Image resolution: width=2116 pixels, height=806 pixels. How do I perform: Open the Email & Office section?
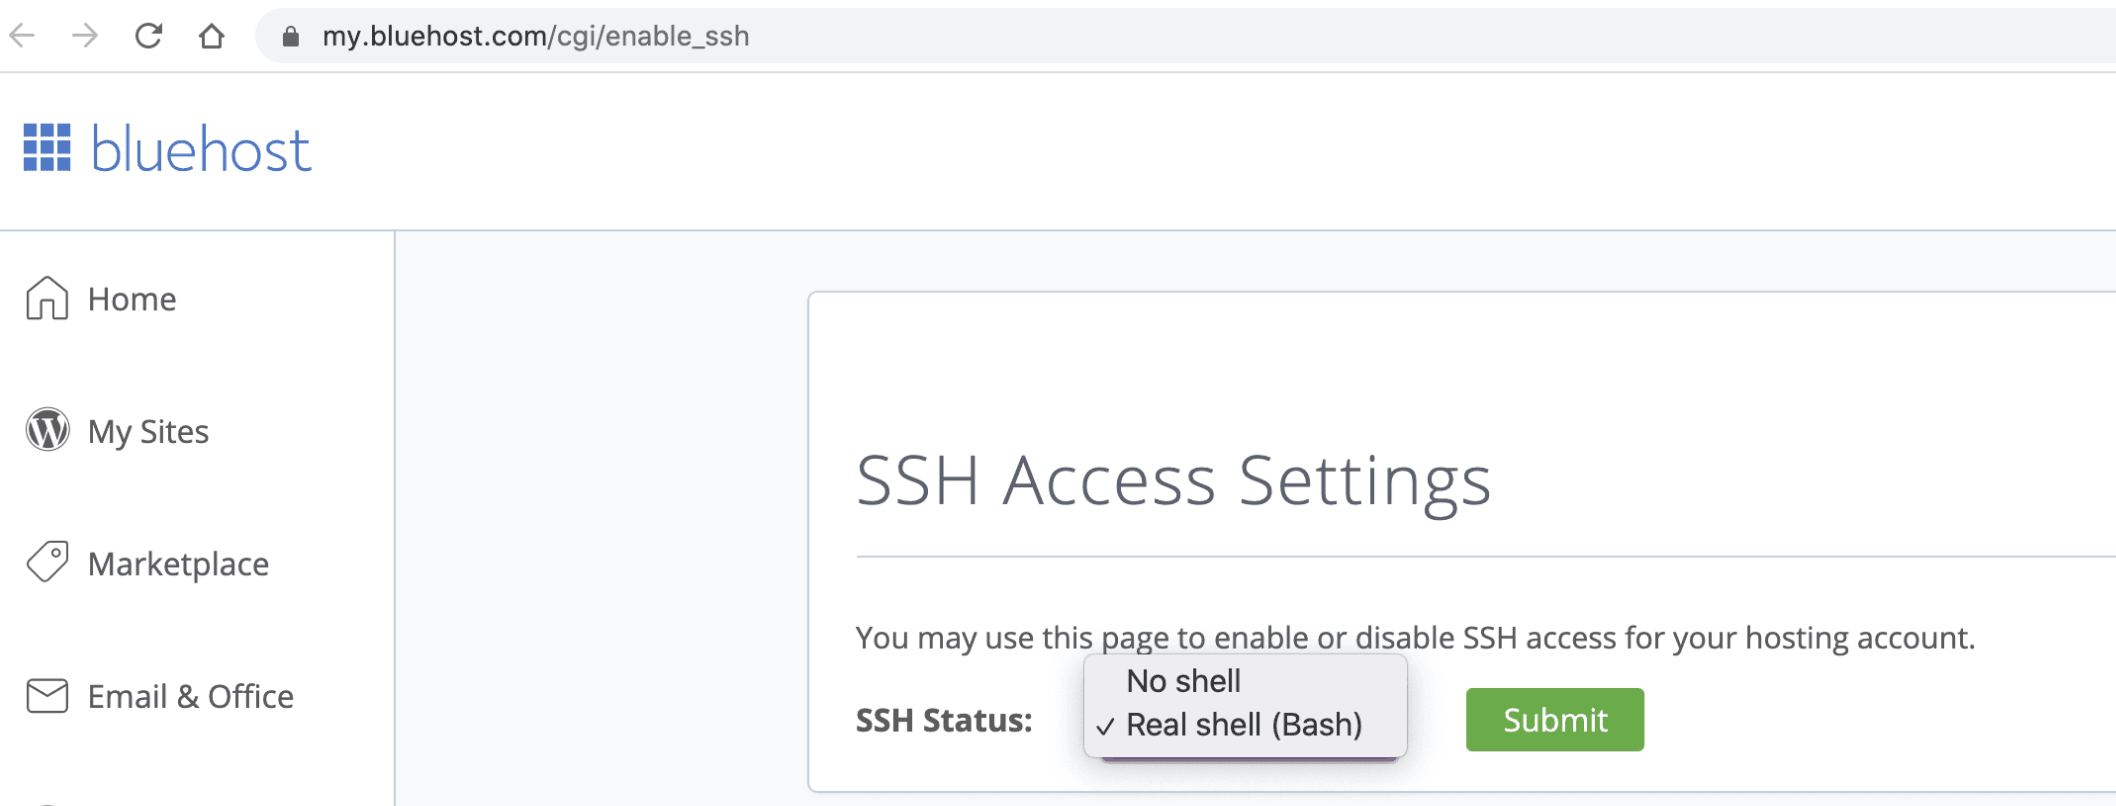pos(190,697)
